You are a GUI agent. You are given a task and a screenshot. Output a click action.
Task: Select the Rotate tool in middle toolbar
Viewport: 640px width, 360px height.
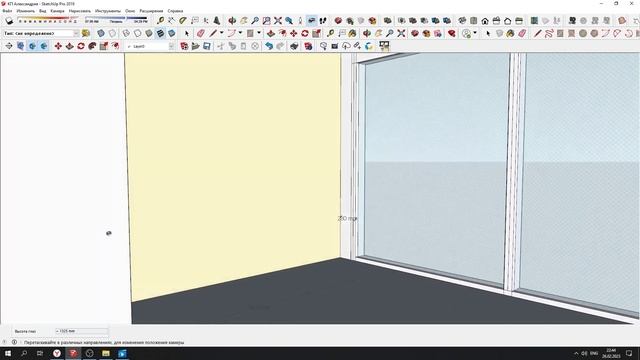[x=305, y=33]
